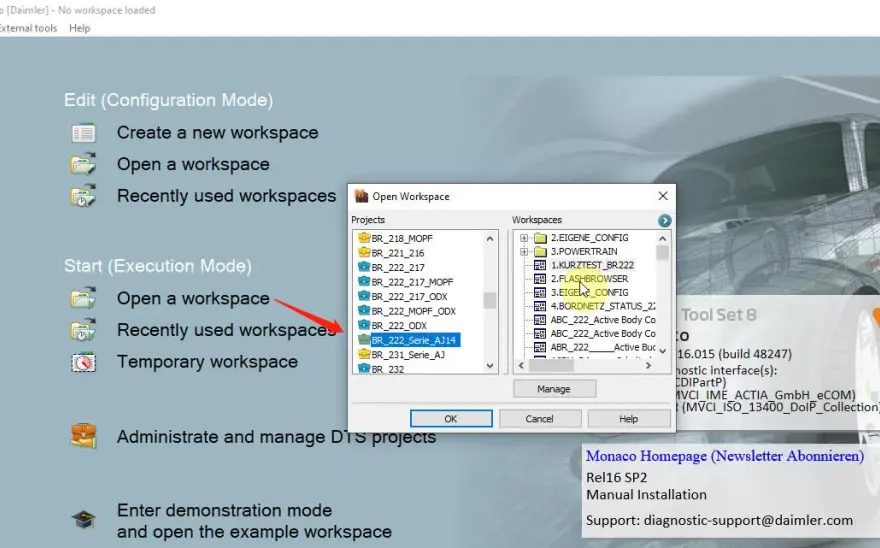Click the blue arrow icon beside Workspaces

(x=664, y=220)
